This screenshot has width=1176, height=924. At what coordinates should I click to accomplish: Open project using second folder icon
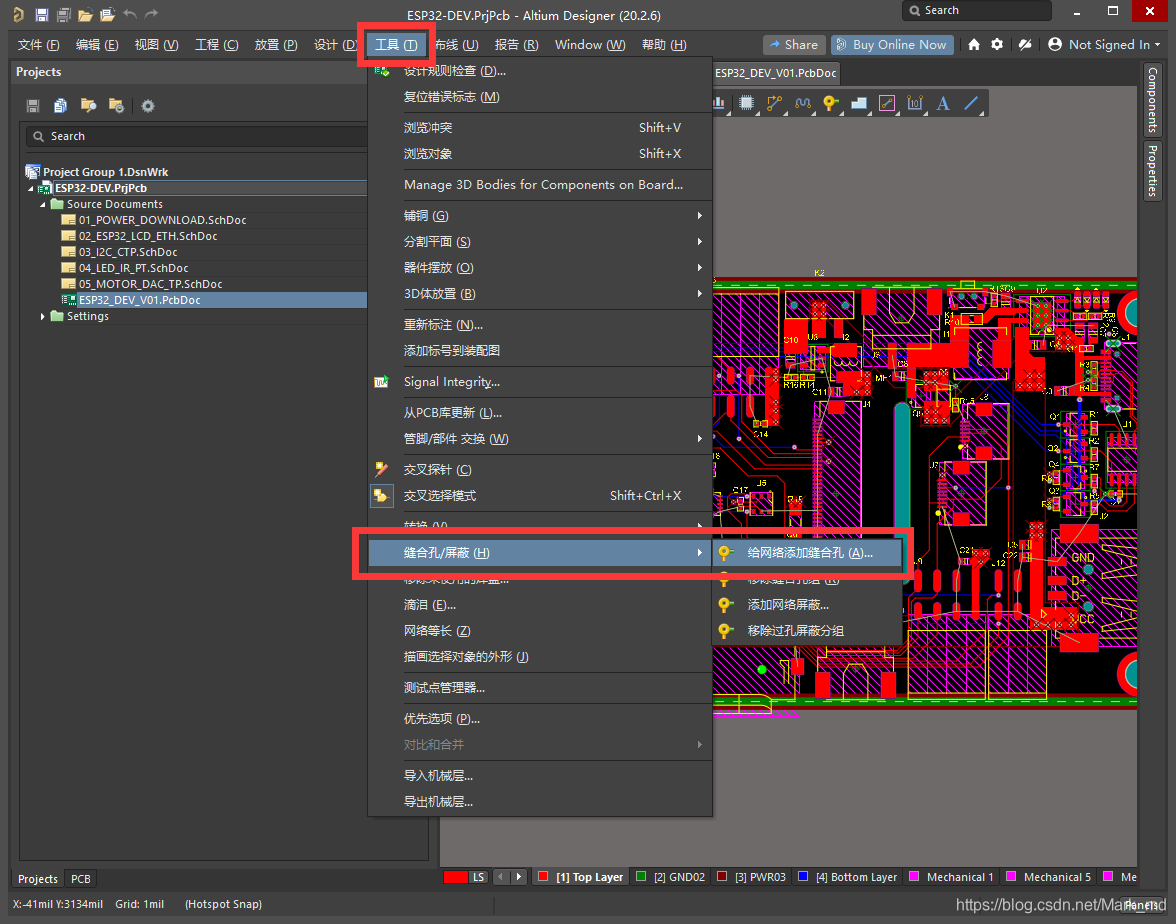tap(107, 14)
